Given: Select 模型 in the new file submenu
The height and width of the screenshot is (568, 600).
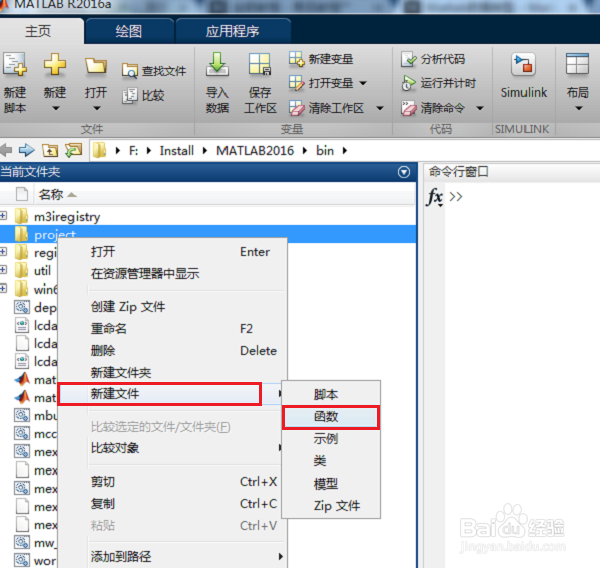Looking at the screenshot, I should coord(331,483).
